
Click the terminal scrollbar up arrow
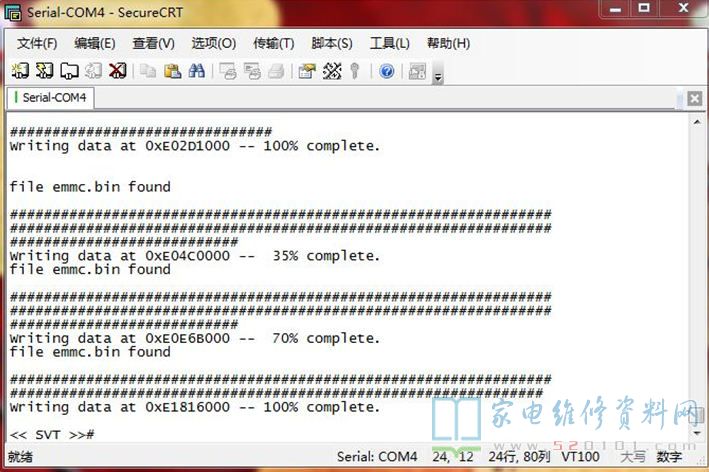694,120
